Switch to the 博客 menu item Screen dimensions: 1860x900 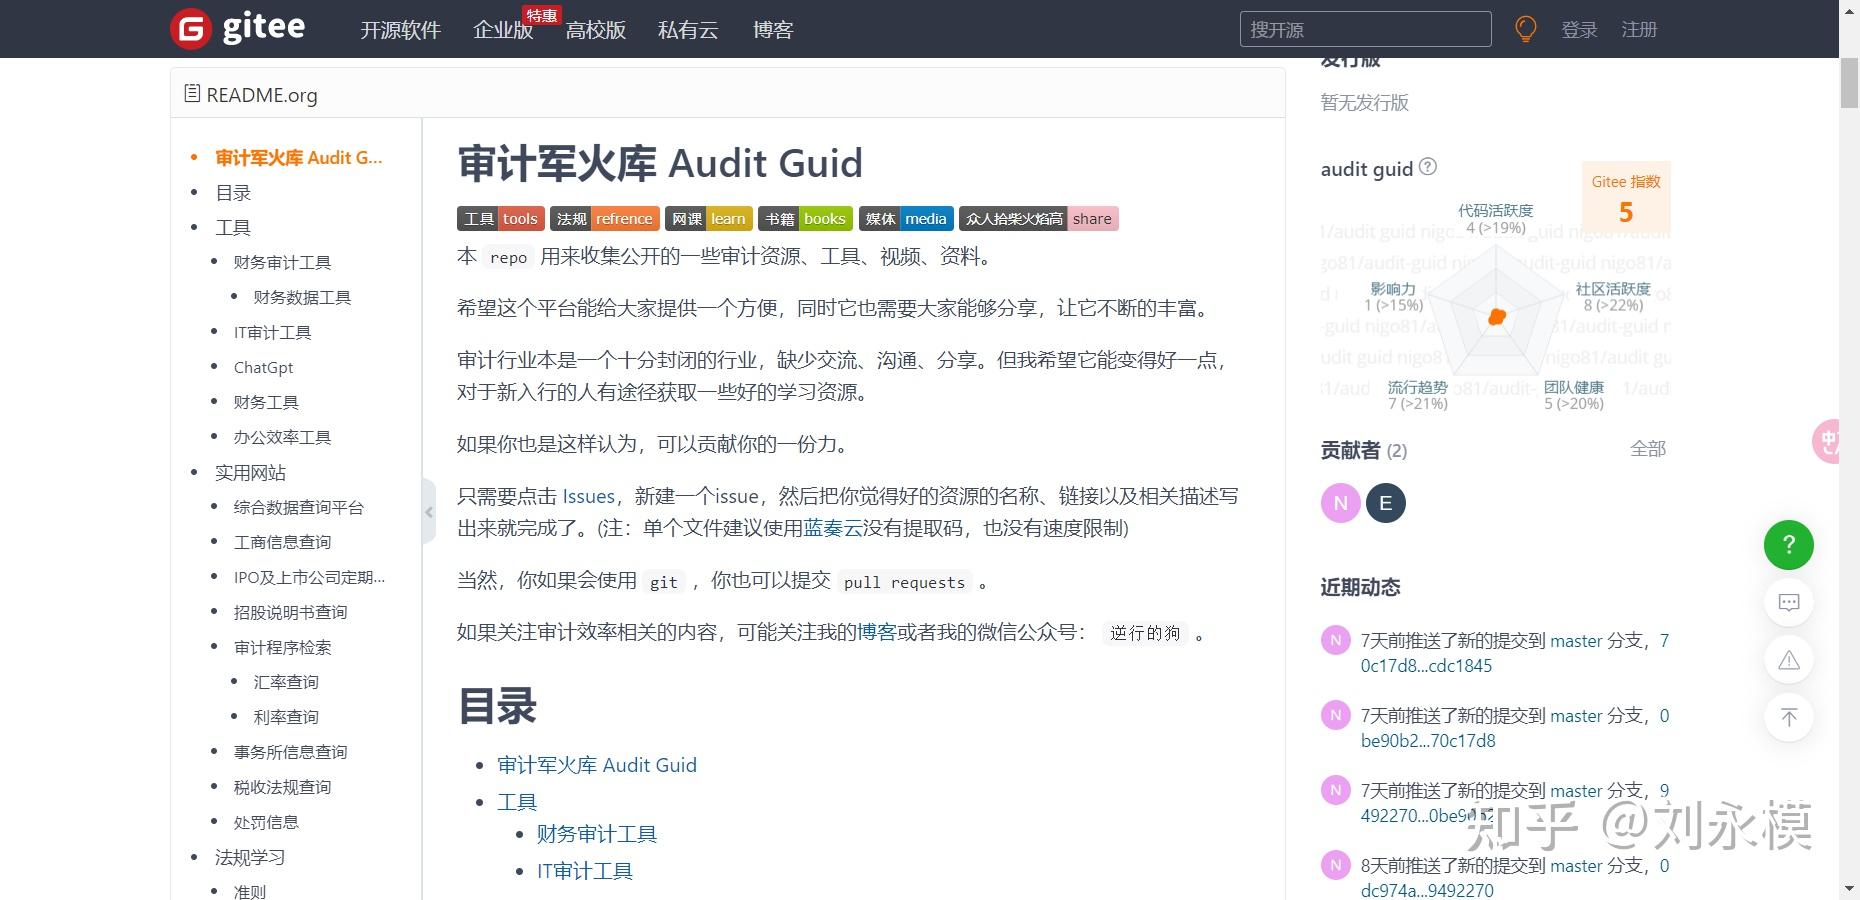click(772, 30)
